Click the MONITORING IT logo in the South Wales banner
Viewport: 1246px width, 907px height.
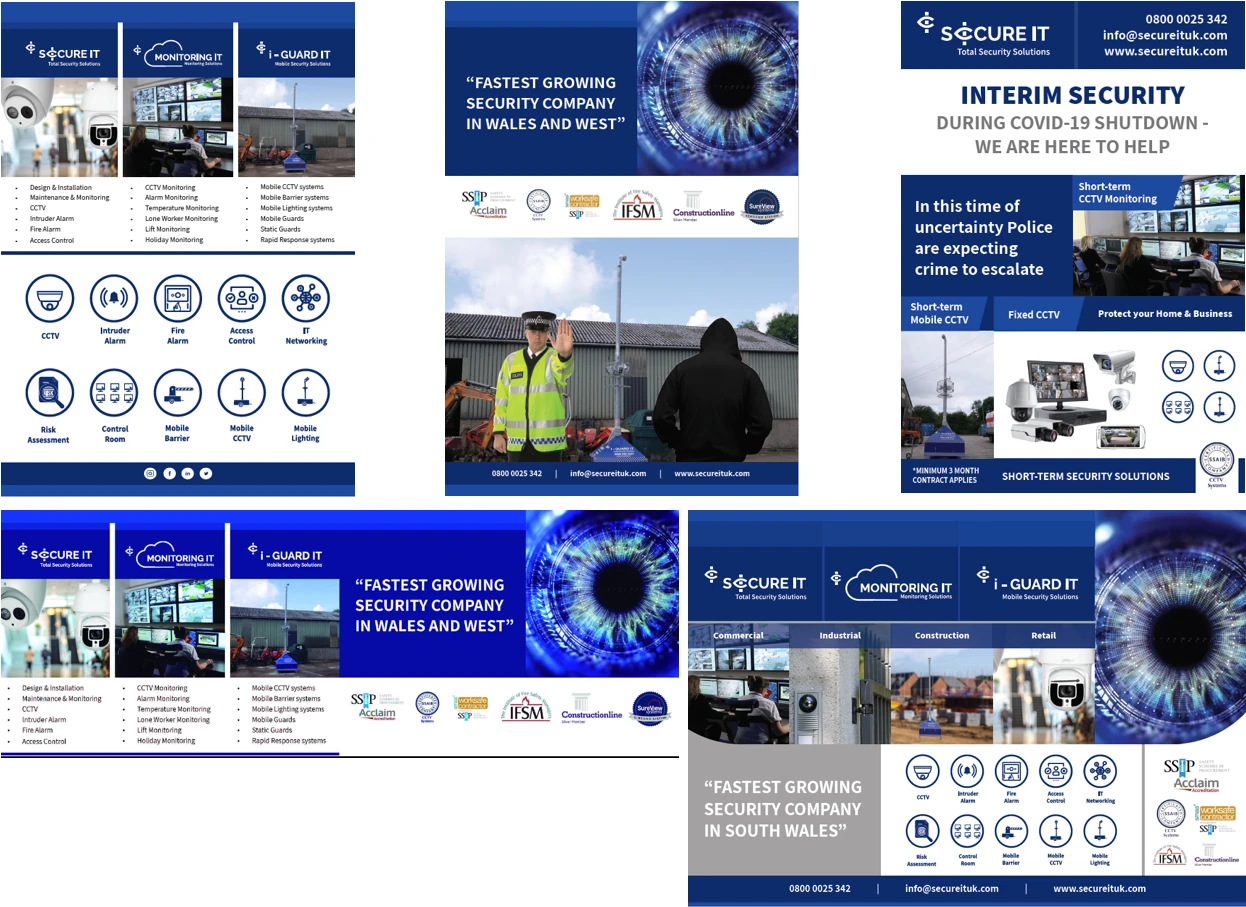coord(891,583)
